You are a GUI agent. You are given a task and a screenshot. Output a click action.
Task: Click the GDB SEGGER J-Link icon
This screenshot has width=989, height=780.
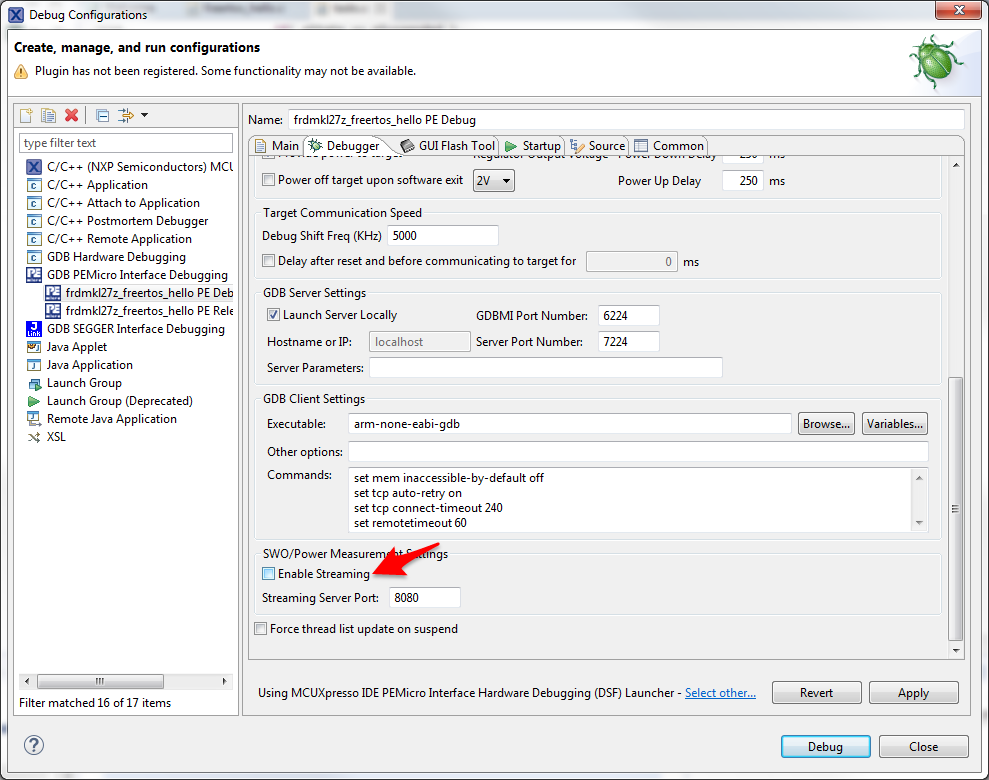34,329
